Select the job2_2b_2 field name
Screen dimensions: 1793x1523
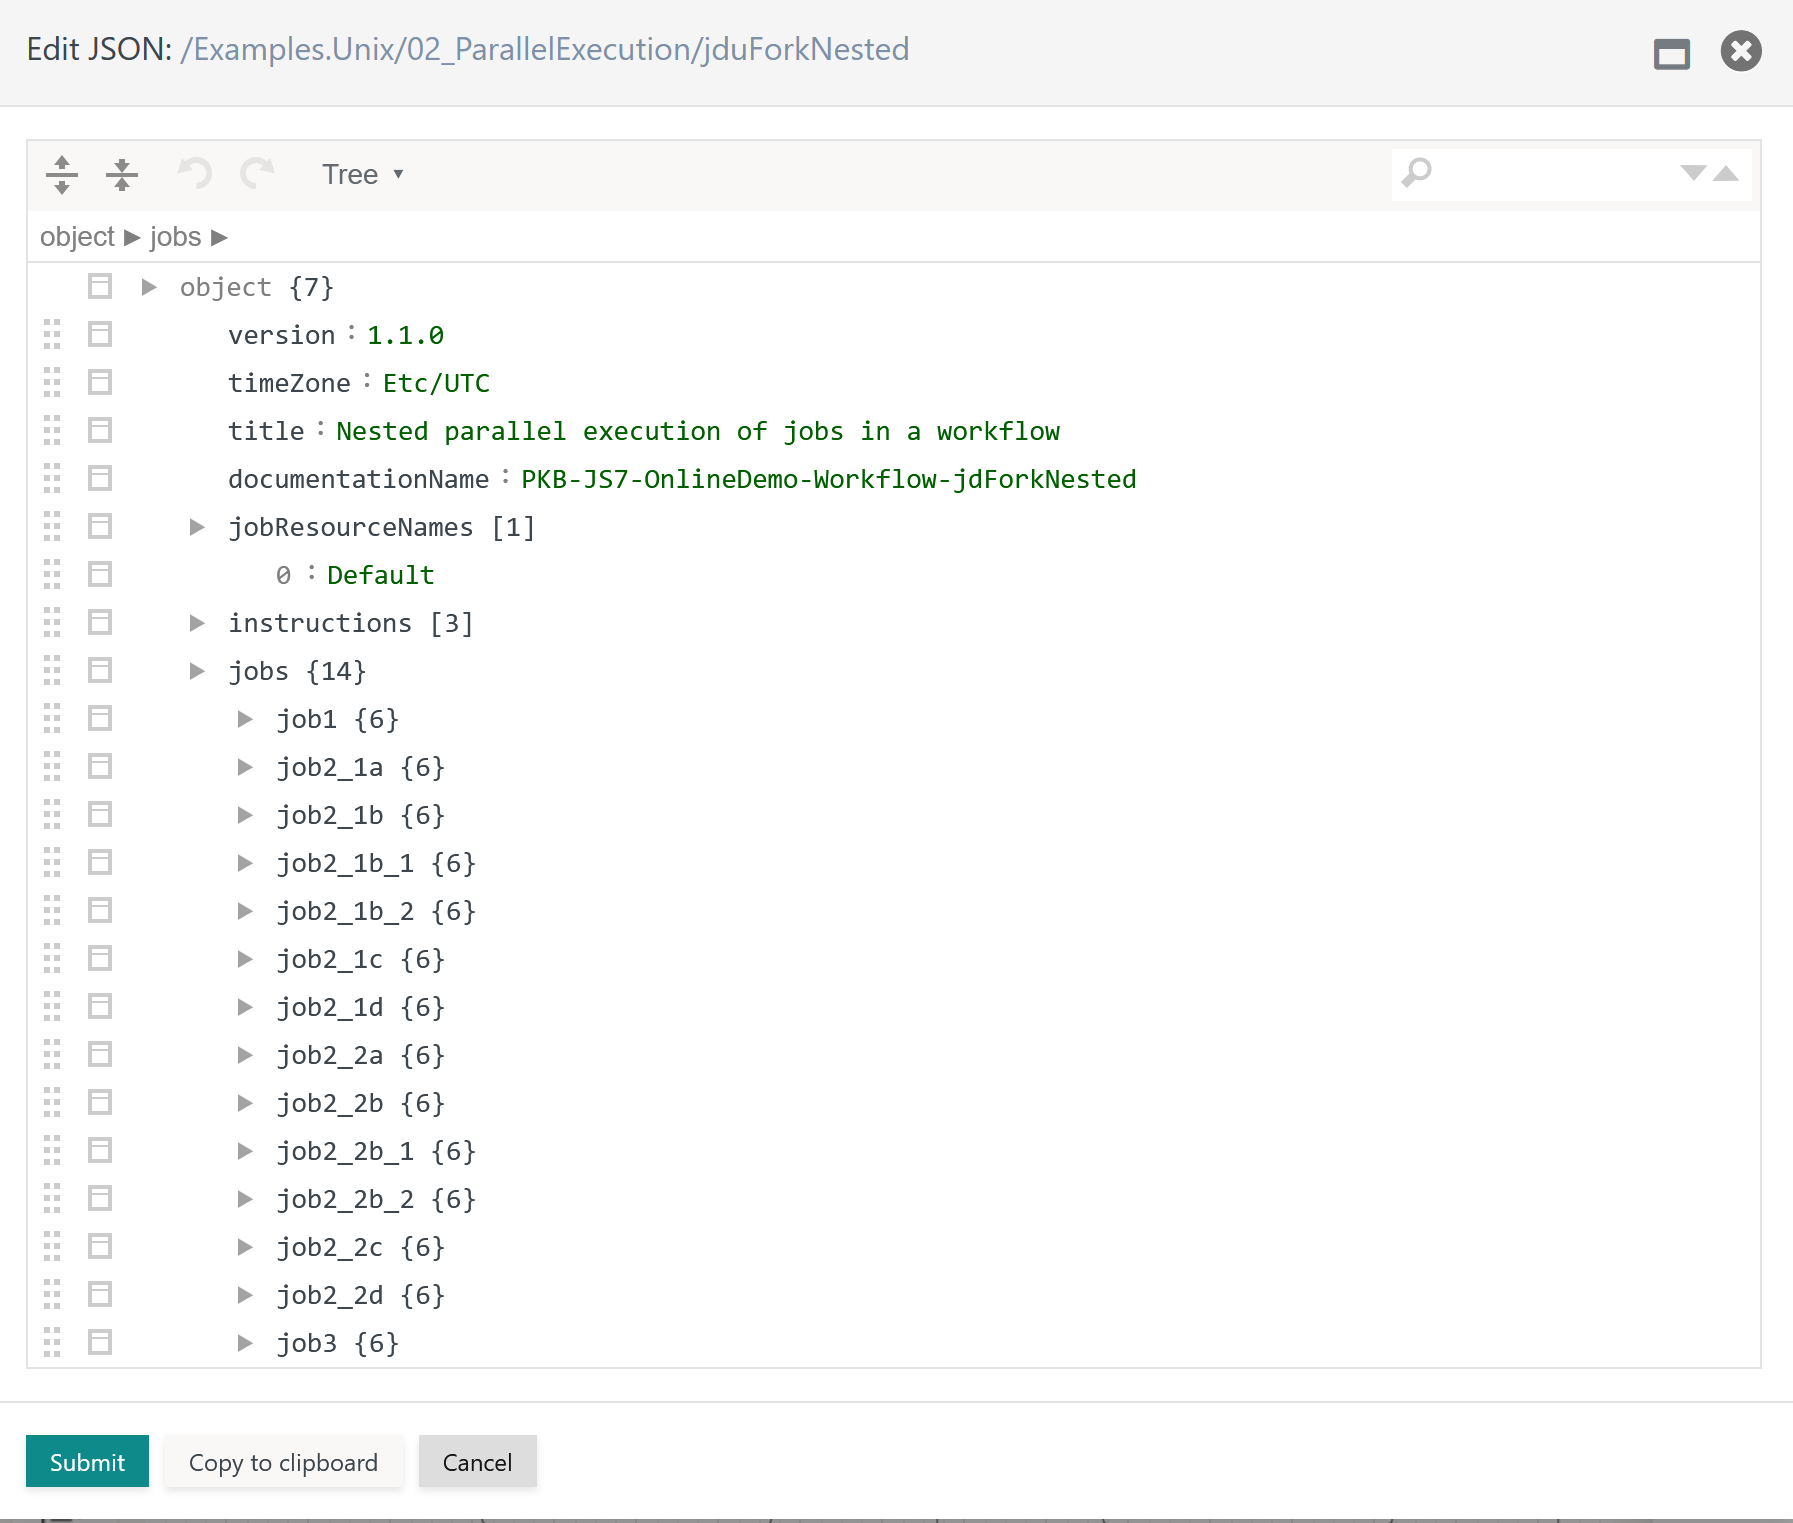(x=345, y=1199)
